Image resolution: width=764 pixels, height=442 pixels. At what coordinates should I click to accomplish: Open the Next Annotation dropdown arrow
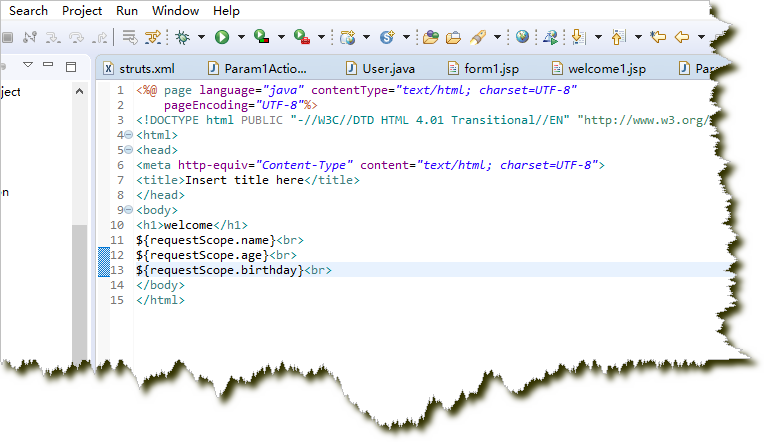point(599,37)
